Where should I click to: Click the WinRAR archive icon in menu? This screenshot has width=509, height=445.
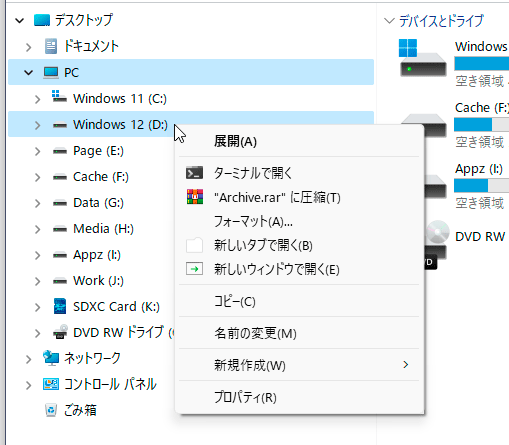point(195,197)
